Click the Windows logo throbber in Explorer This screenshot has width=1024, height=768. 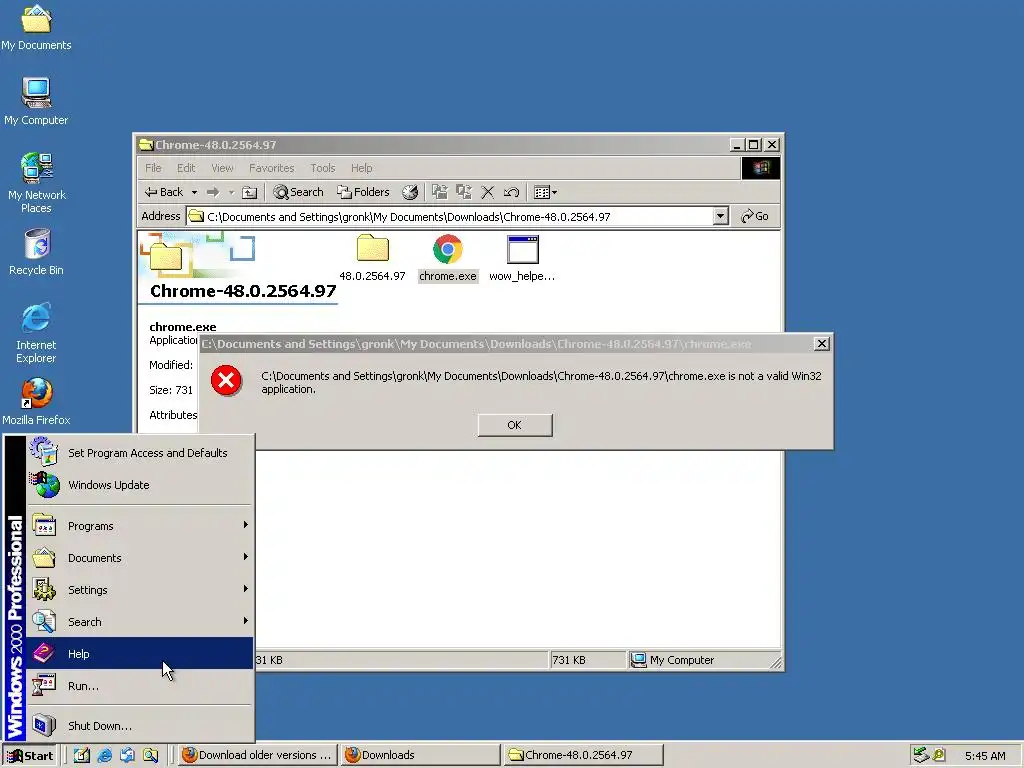pos(761,168)
